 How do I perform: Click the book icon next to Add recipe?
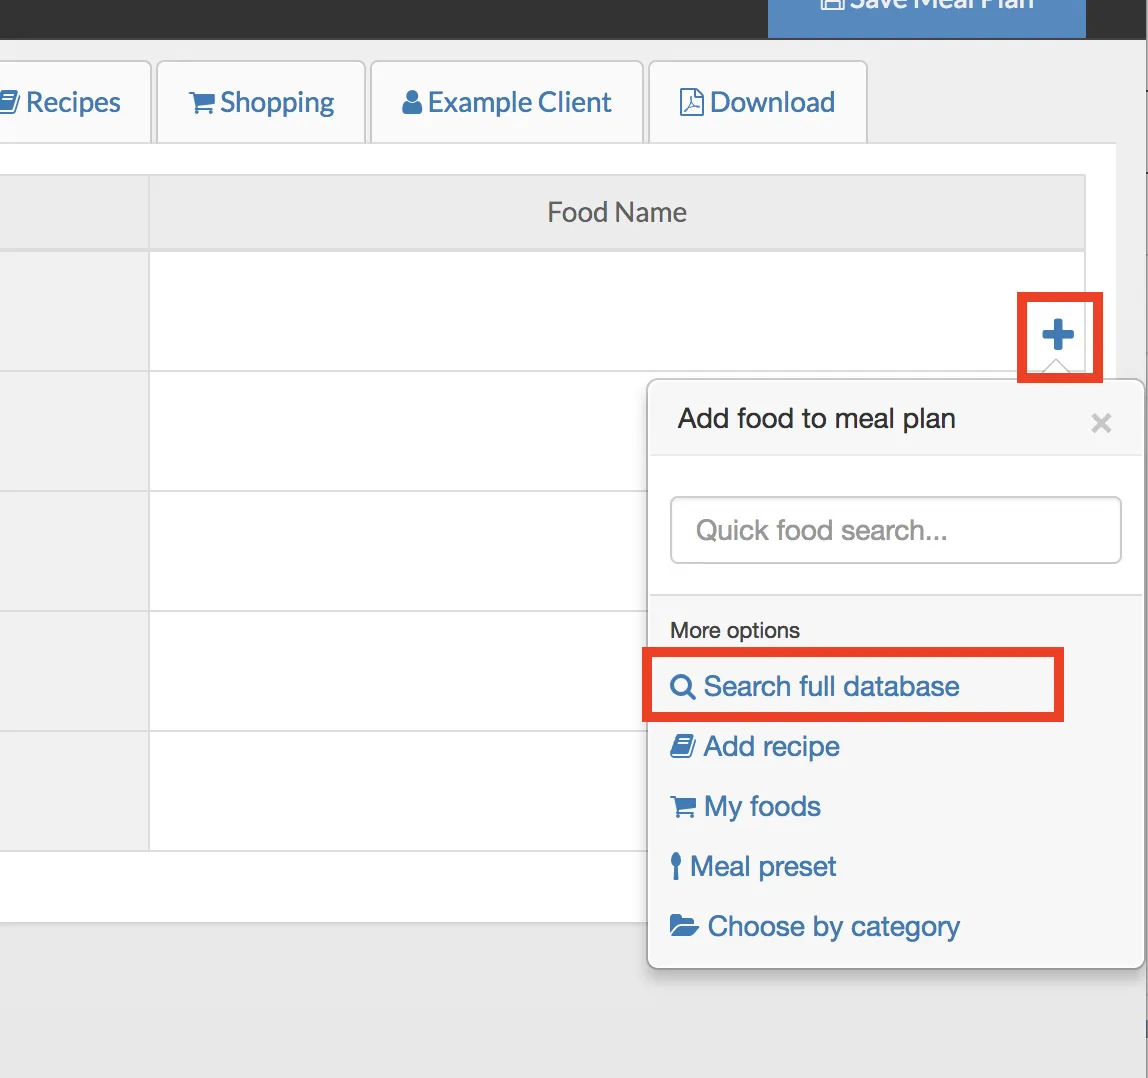click(x=683, y=746)
